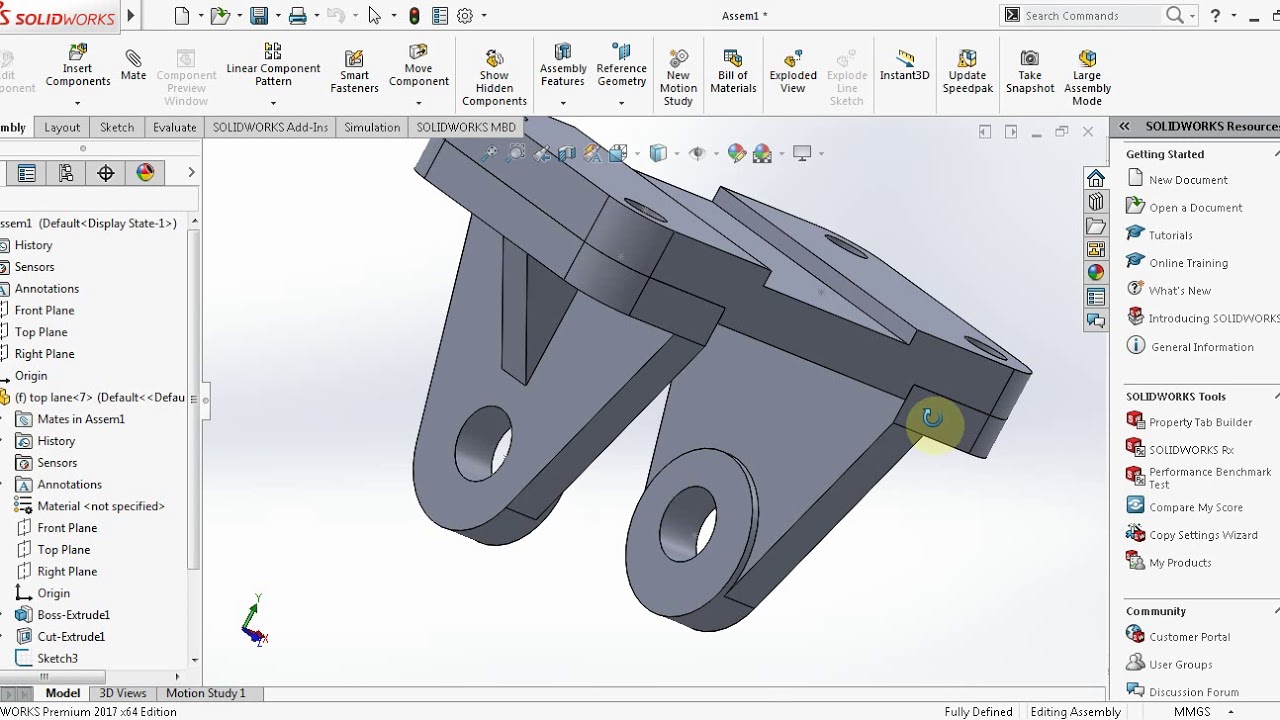Image resolution: width=1280 pixels, height=720 pixels.
Task: Open the Simulation tab
Action: [372, 127]
